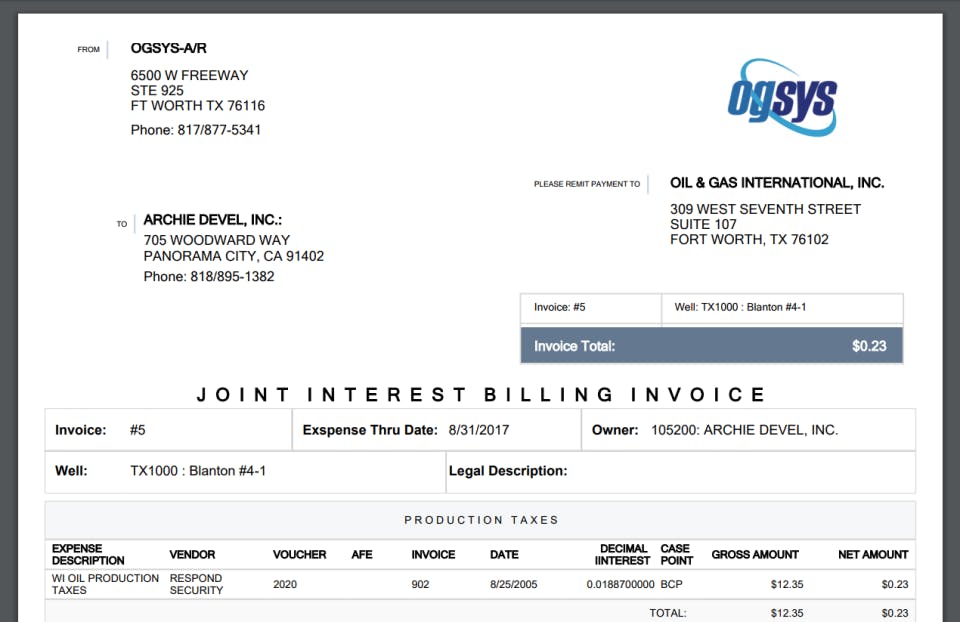Select well value TX1000 : Blanton #4-1 in details
Viewport: 960px width, 622px height.
click(x=198, y=471)
